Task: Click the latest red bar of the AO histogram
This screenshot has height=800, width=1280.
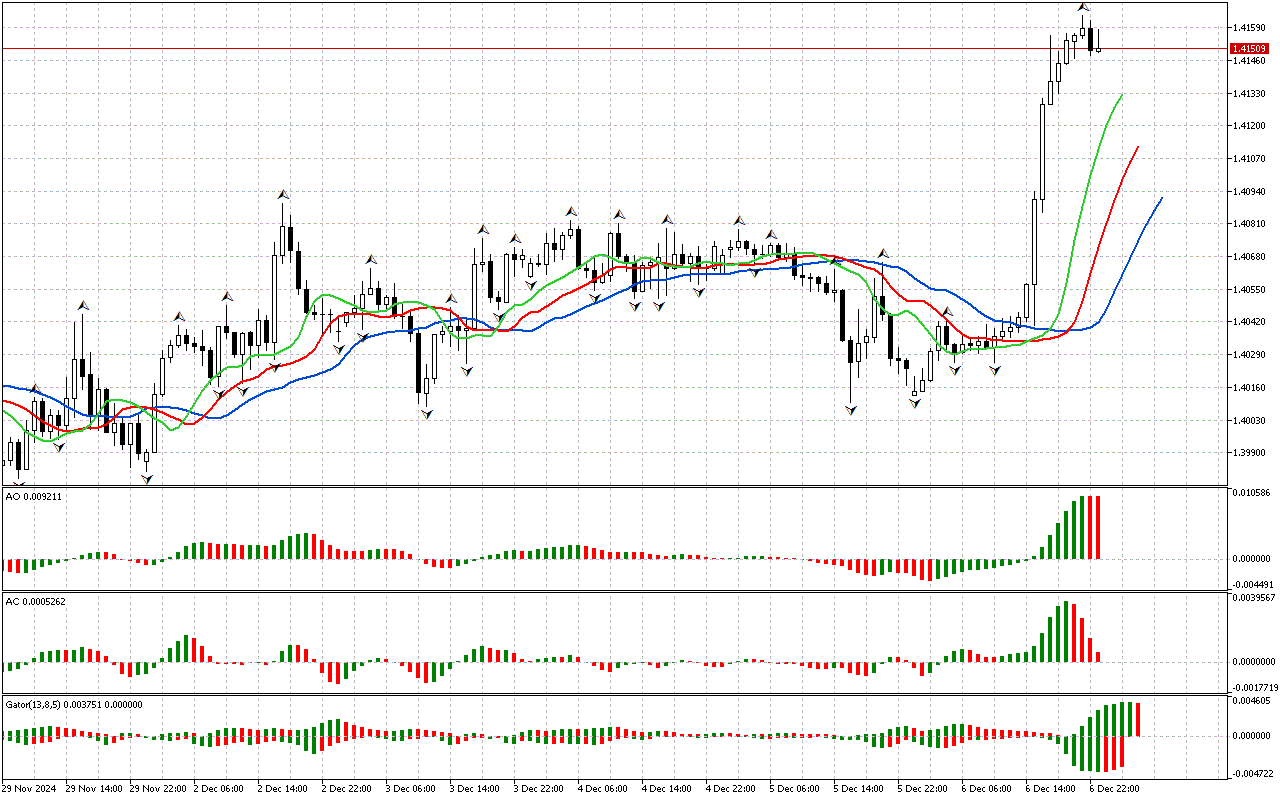Action: click(x=1098, y=528)
